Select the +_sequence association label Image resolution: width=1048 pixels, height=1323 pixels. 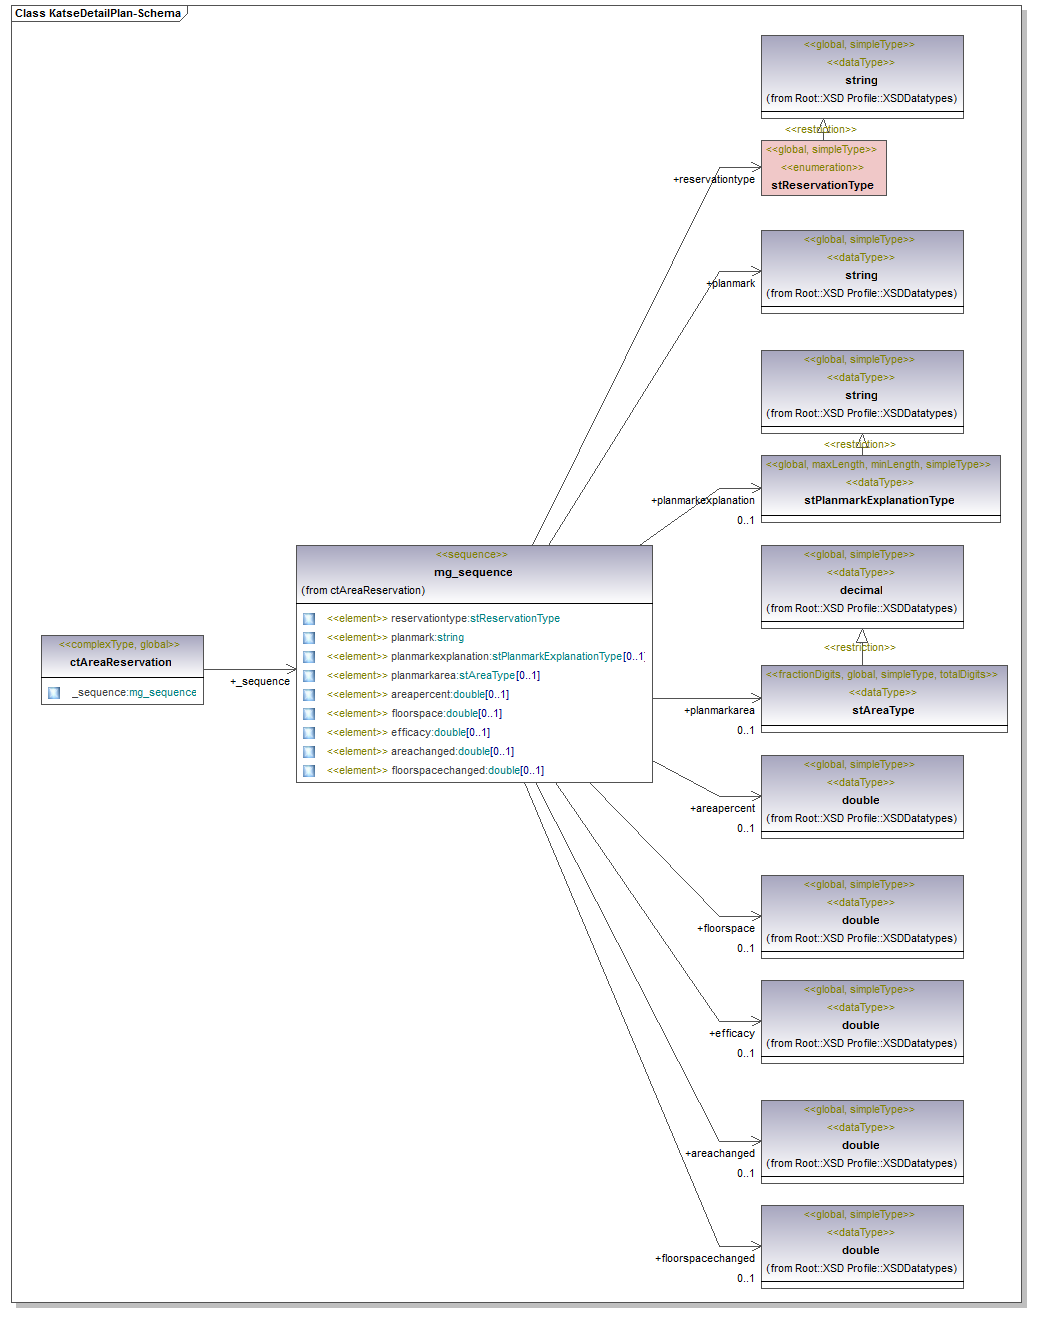(260, 682)
